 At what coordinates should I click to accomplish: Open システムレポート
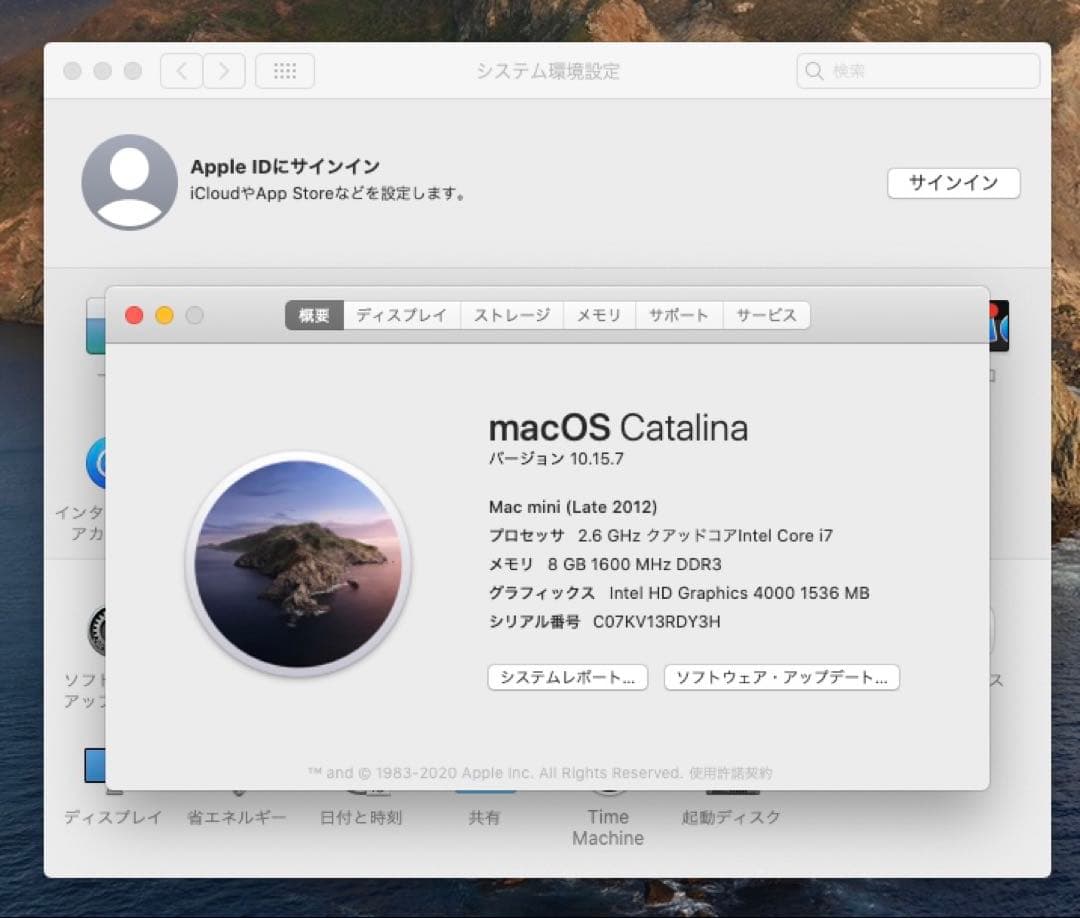pyautogui.click(x=567, y=677)
